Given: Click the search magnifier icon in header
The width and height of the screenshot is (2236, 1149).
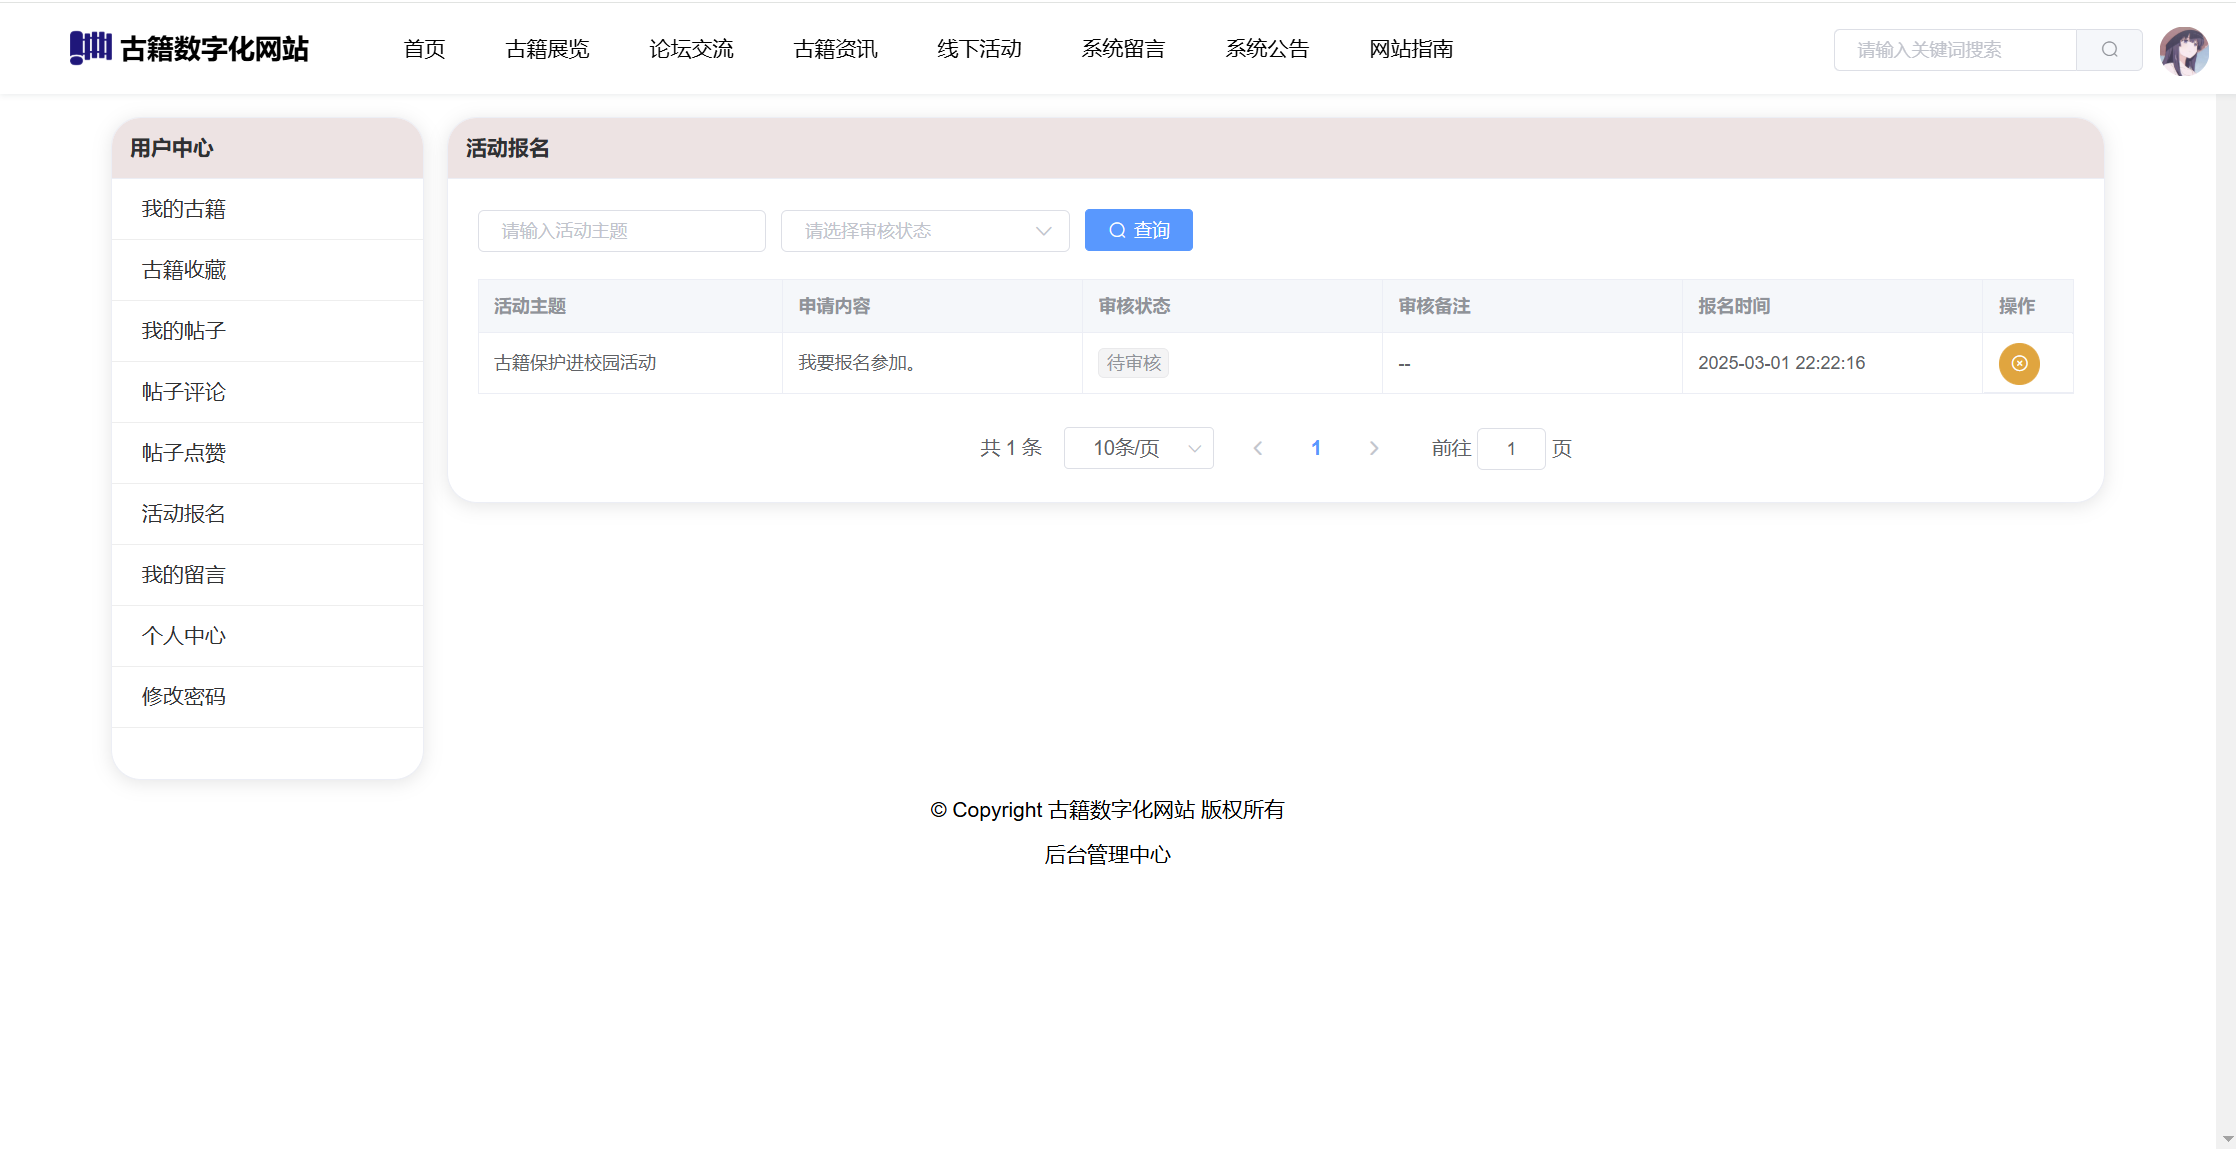Looking at the screenshot, I should tap(2109, 50).
